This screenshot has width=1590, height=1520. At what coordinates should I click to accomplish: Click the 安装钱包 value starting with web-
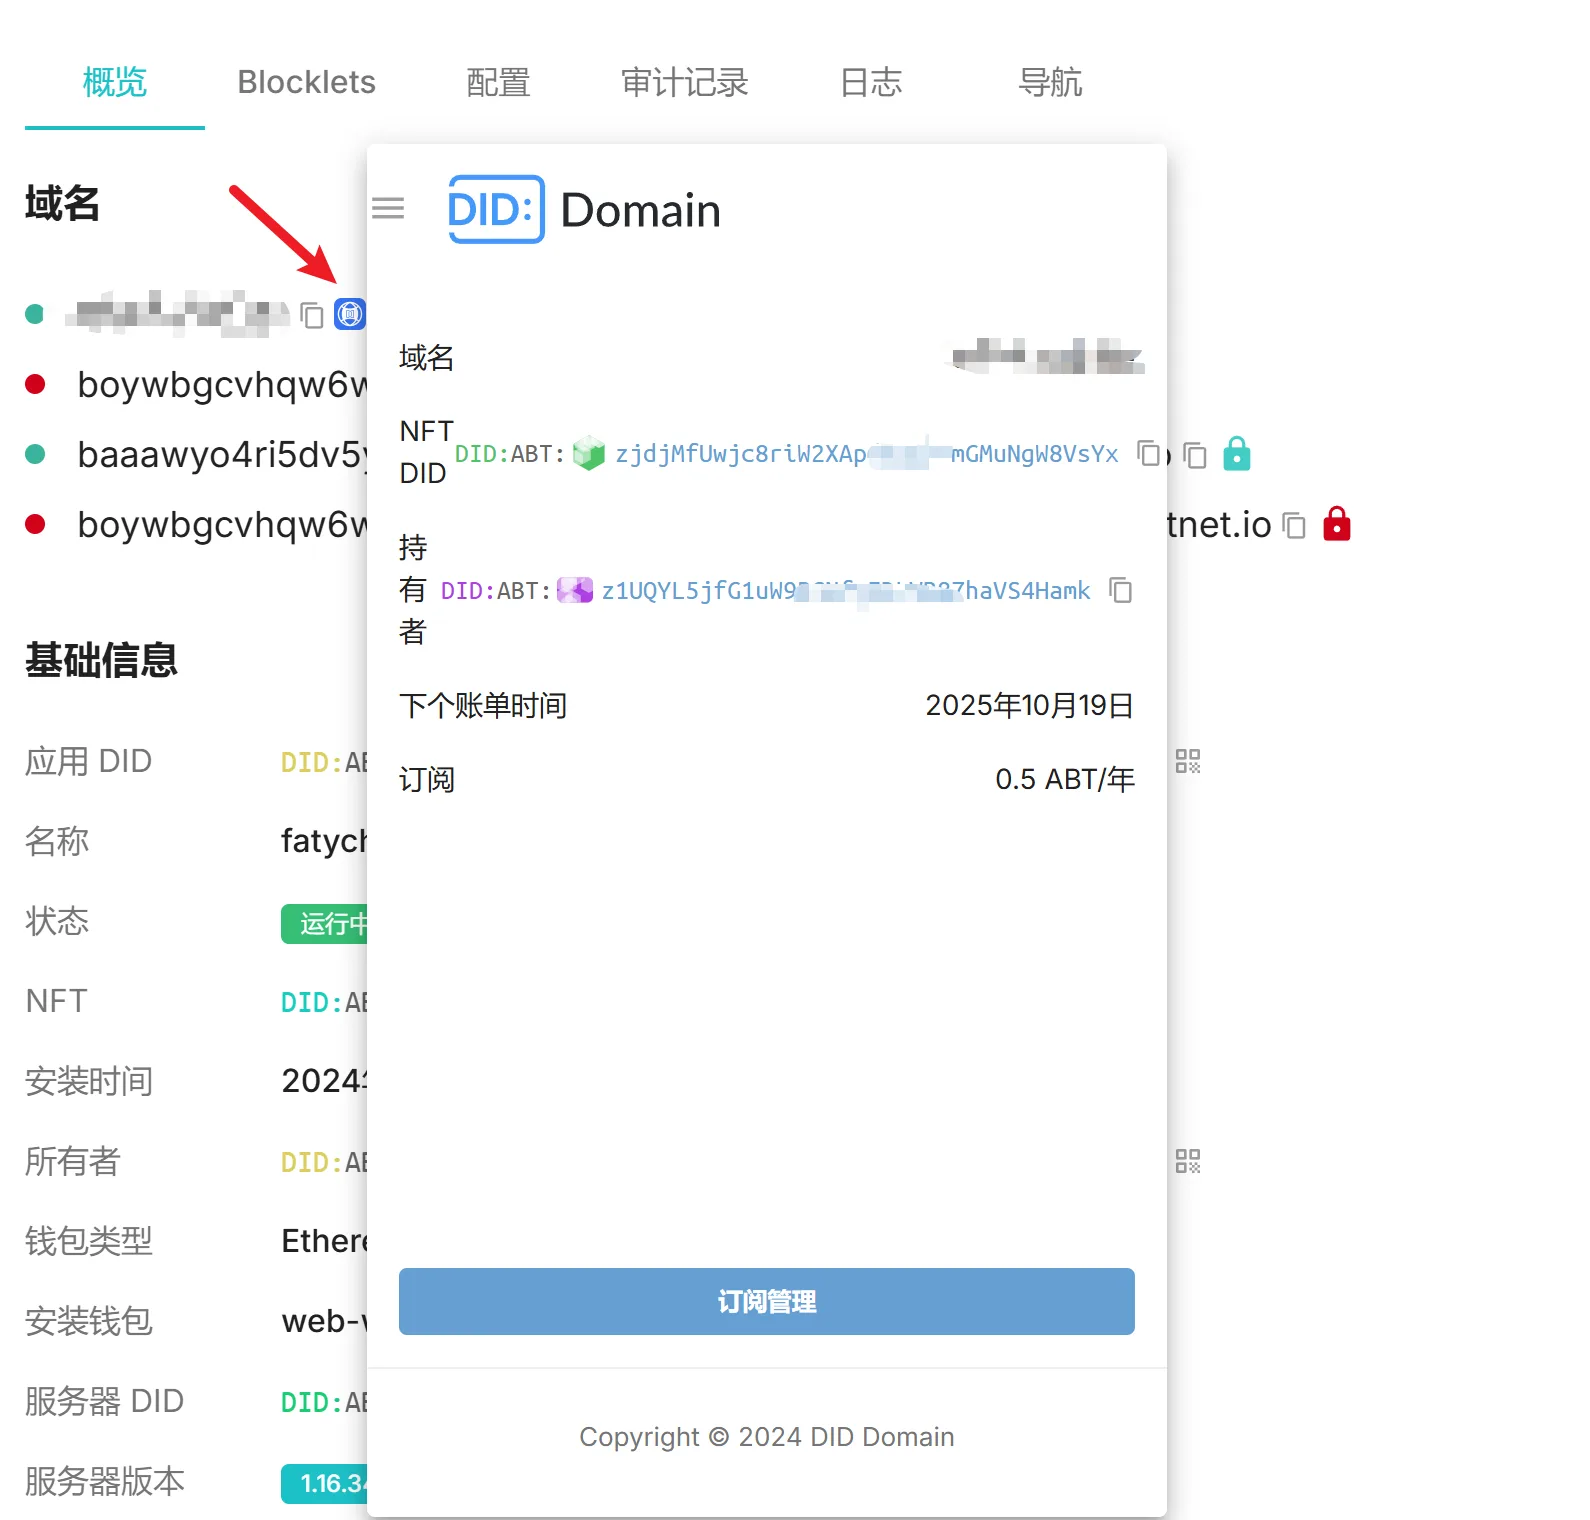(324, 1321)
